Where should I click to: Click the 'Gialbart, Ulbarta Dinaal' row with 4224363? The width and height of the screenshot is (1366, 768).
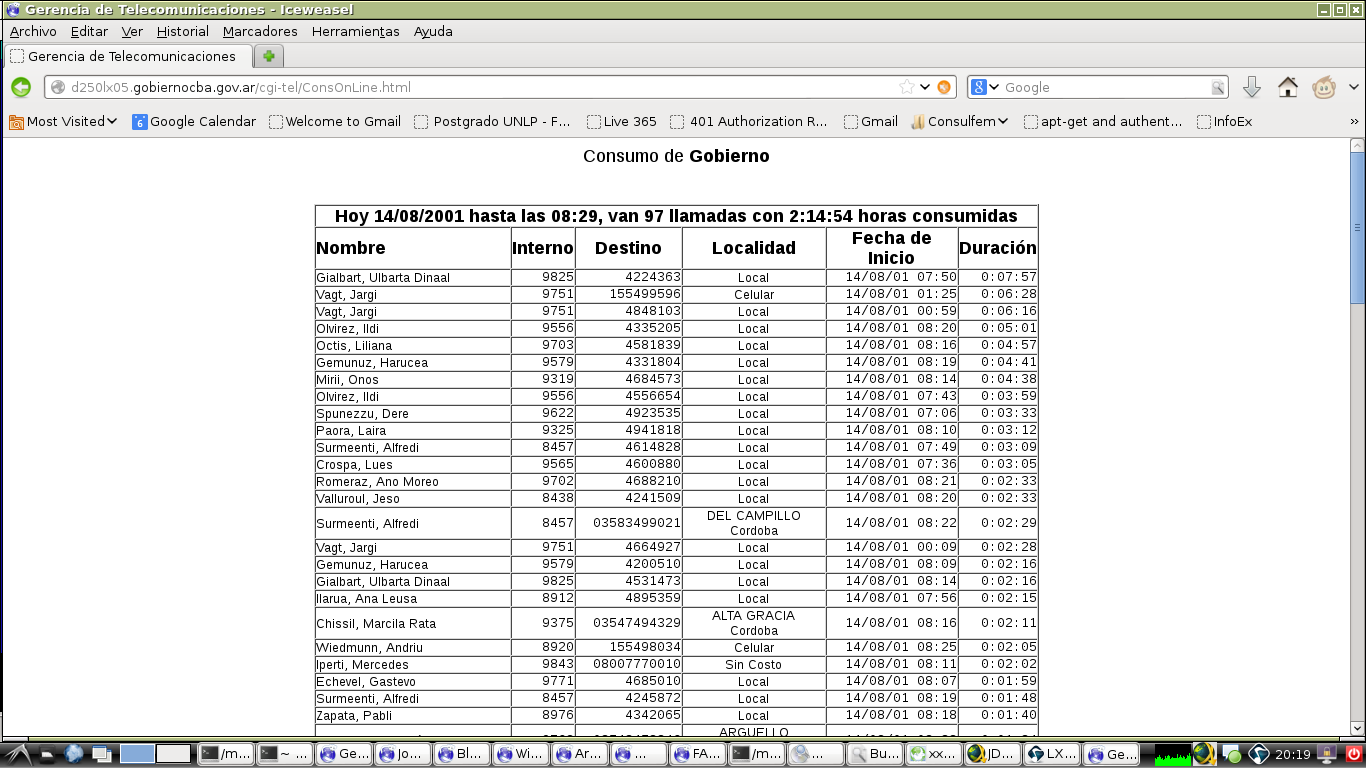click(x=676, y=277)
